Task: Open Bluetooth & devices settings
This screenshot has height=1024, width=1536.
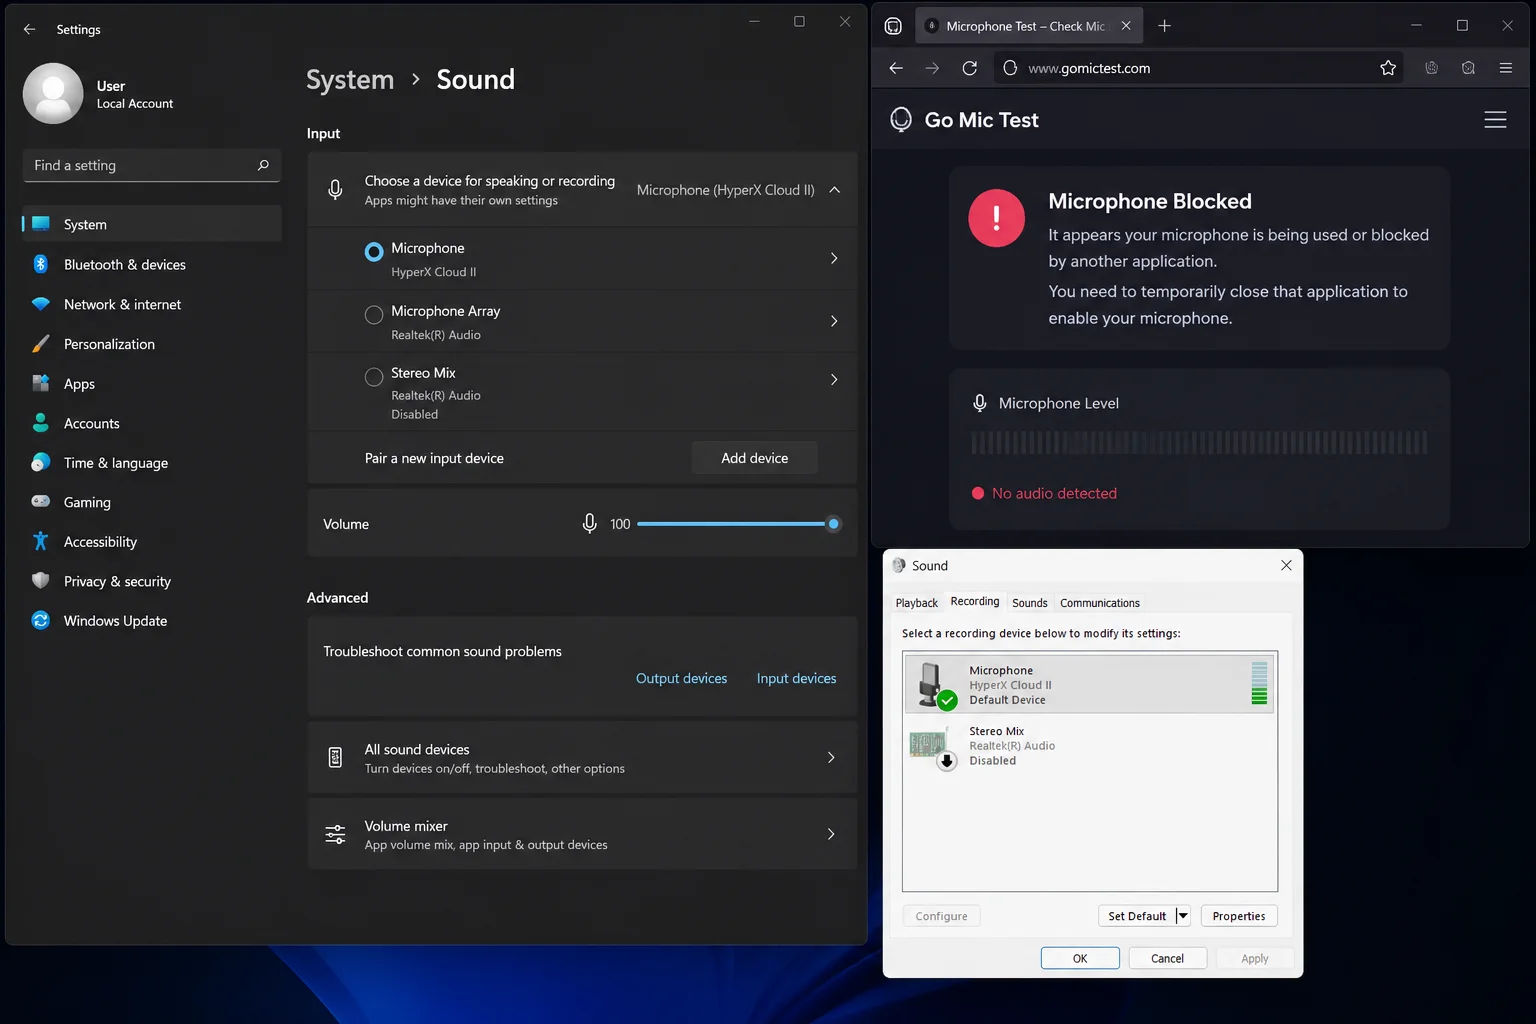Action: pos(152,265)
